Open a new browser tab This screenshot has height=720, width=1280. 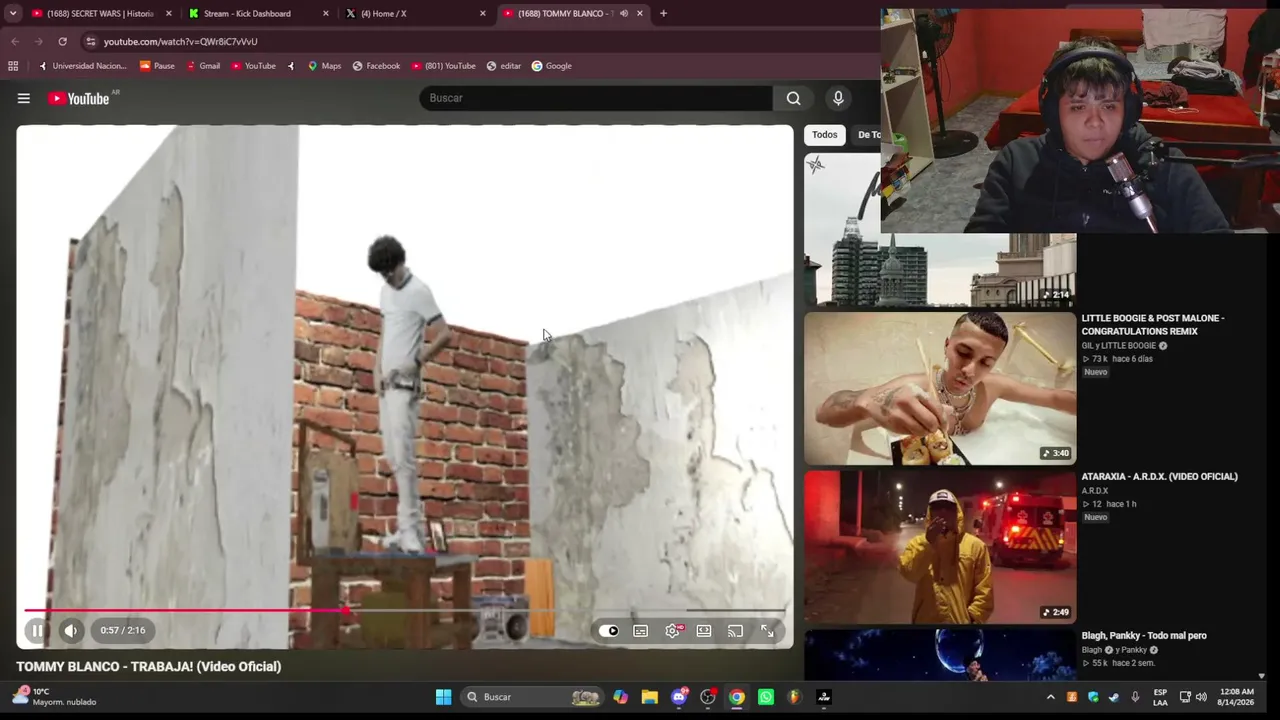(x=663, y=14)
